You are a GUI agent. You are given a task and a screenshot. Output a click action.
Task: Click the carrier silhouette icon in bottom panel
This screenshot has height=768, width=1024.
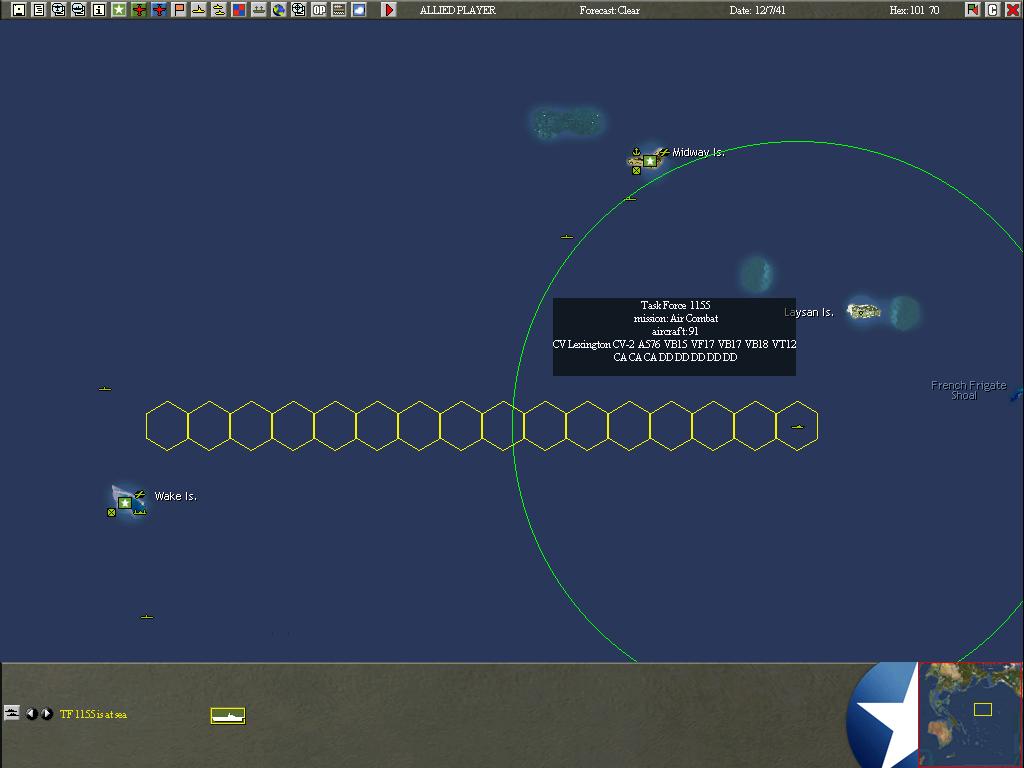pos(228,716)
